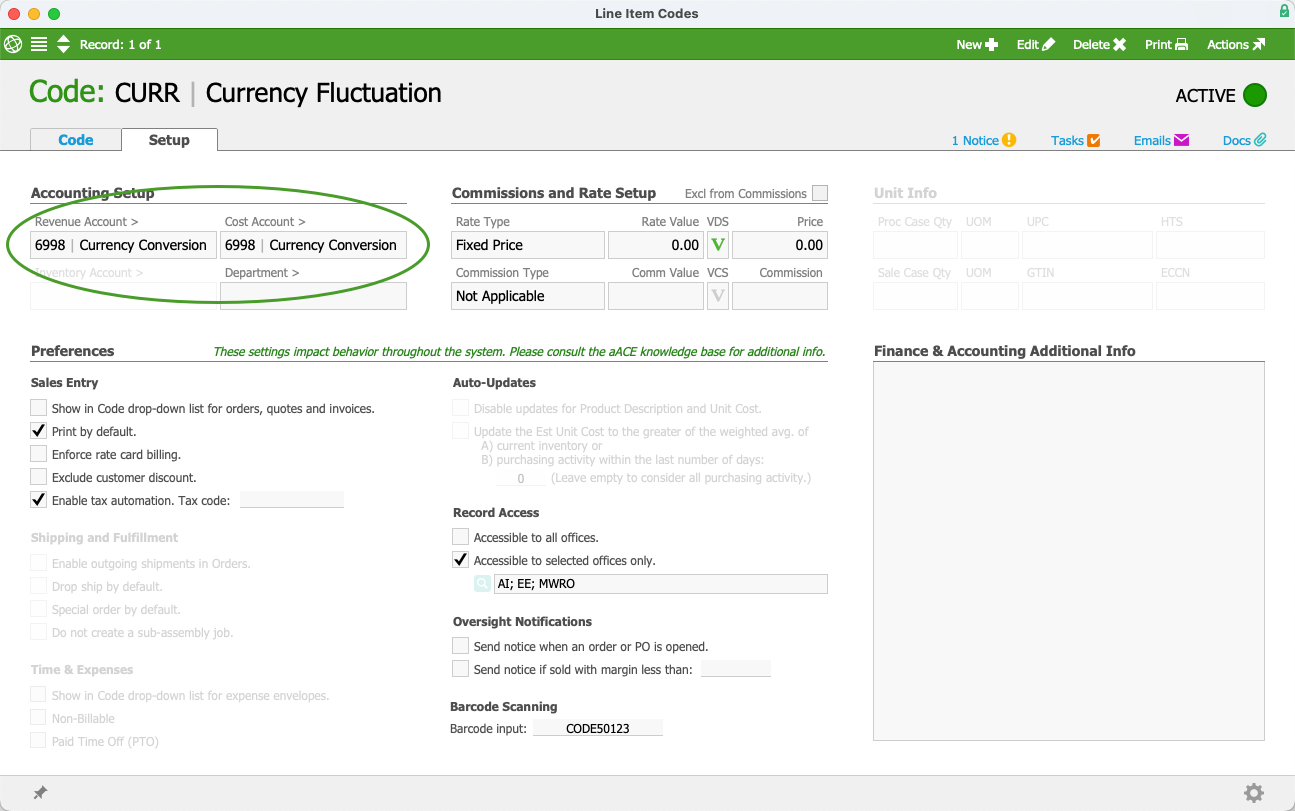The height and width of the screenshot is (811, 1295).
Task: Click the empty Department field
Action: pos(313,296)
